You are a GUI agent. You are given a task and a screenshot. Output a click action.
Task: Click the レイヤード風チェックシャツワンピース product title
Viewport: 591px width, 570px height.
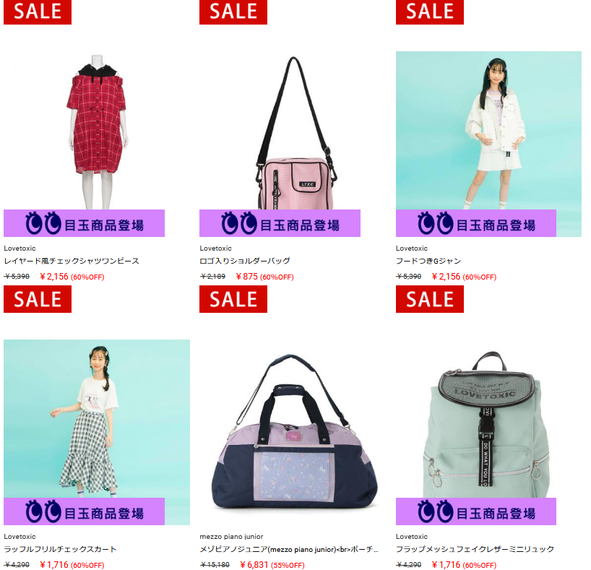72,261
